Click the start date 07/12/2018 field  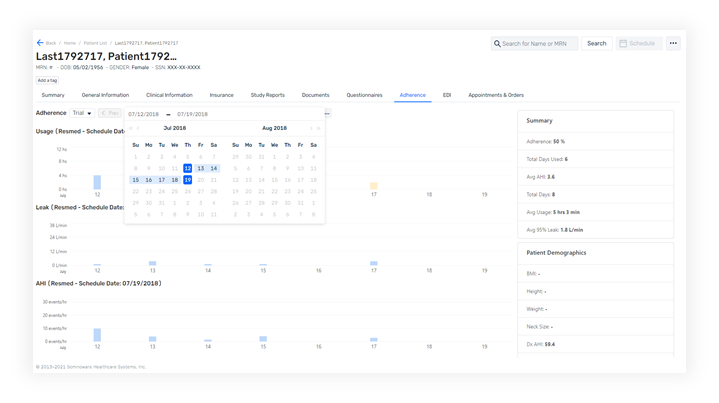click(144, 114)
